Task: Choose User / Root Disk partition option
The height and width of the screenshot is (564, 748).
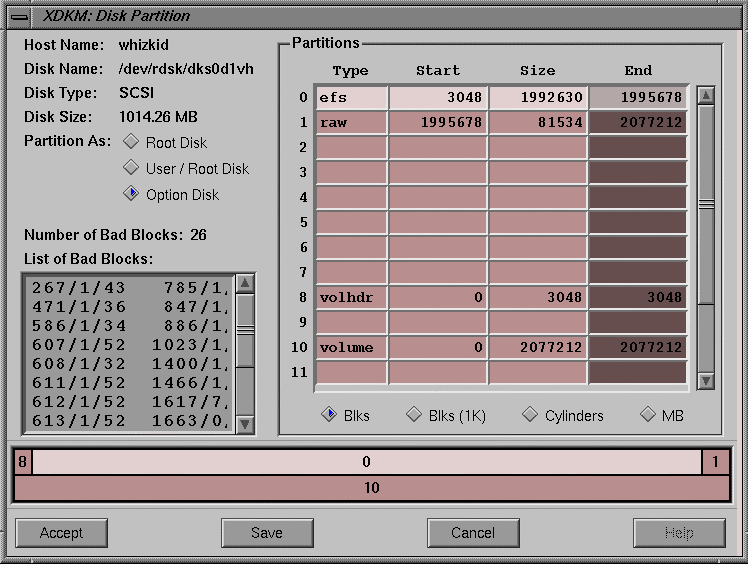Action: [131, 168]
